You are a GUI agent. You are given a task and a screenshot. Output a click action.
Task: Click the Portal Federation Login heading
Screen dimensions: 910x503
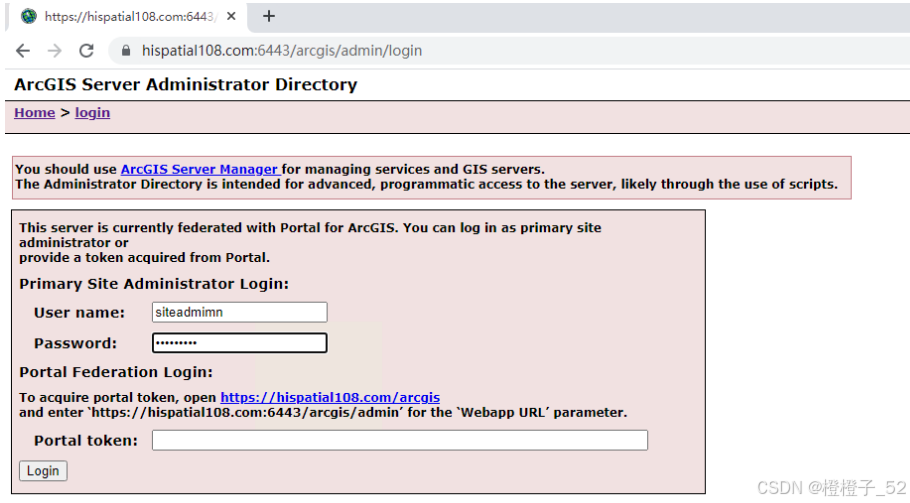tap(116, 372)
